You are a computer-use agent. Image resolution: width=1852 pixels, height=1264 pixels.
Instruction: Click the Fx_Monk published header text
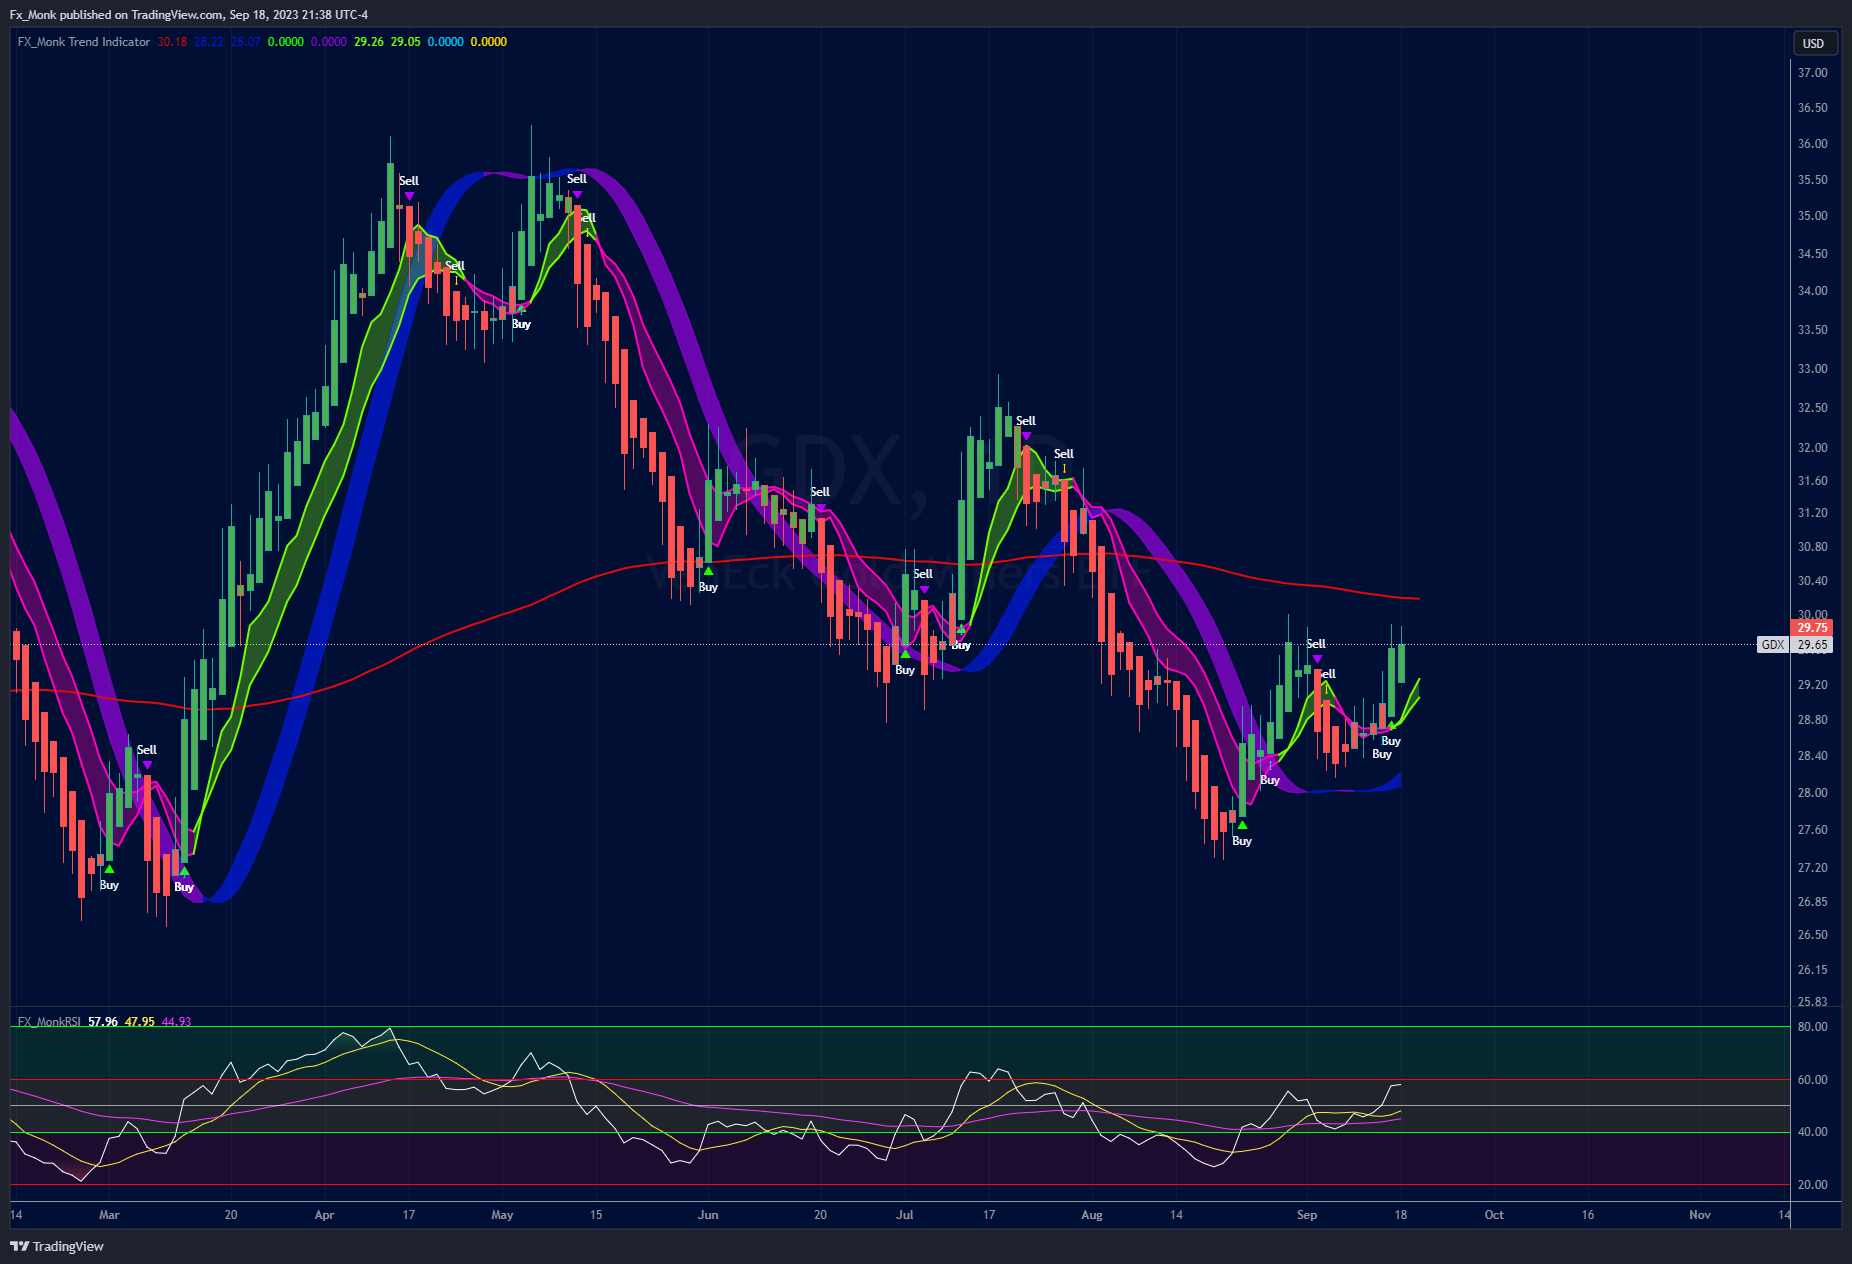coord(189,15)
